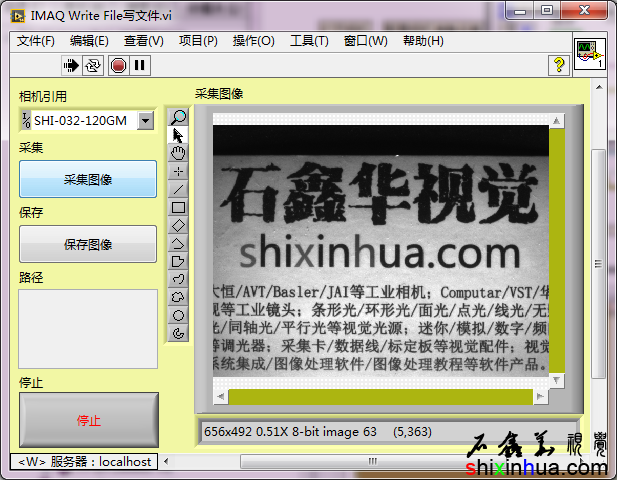Image resolution: width=617 pixels, height=480 pixels.
Task: Select the Oval tool
Action: 178,315
